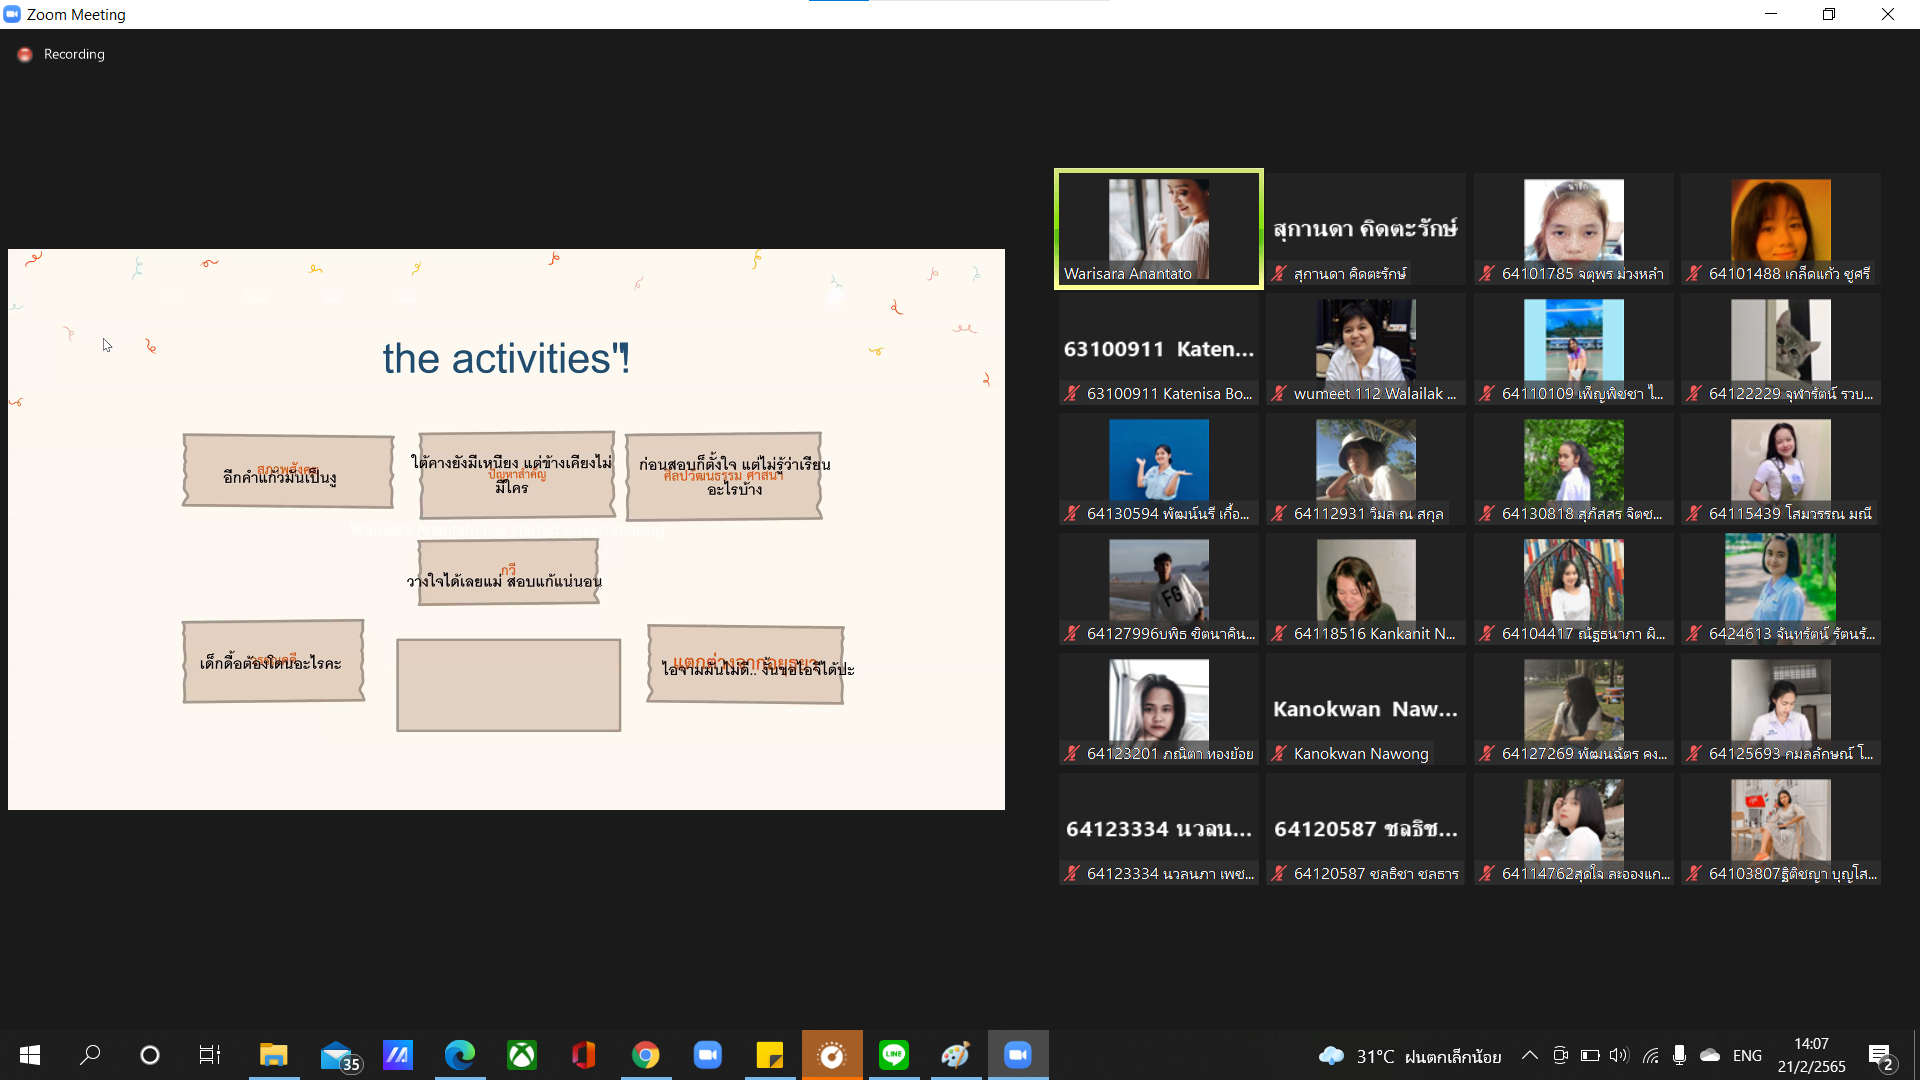Launch LINE app from taskbar
The height and width of the screenshot is (1080, 1920).
893,1055
